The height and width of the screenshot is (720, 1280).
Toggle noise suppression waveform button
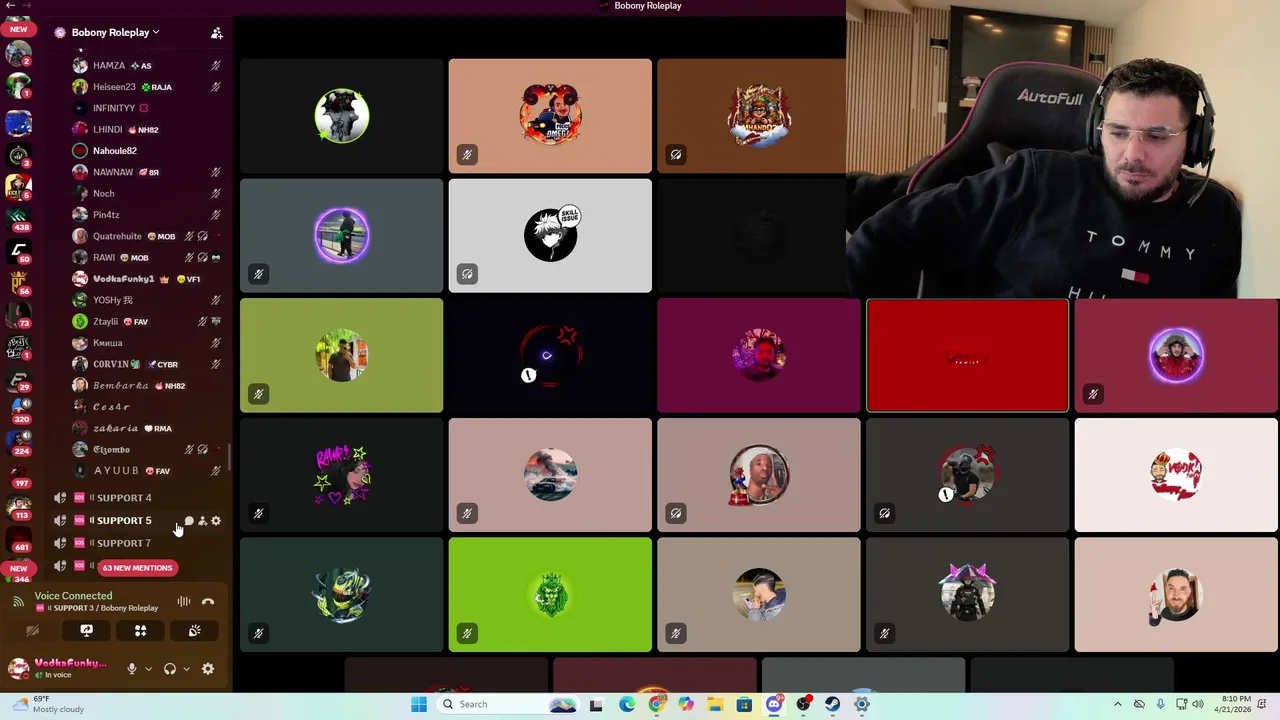pos(184,602)
